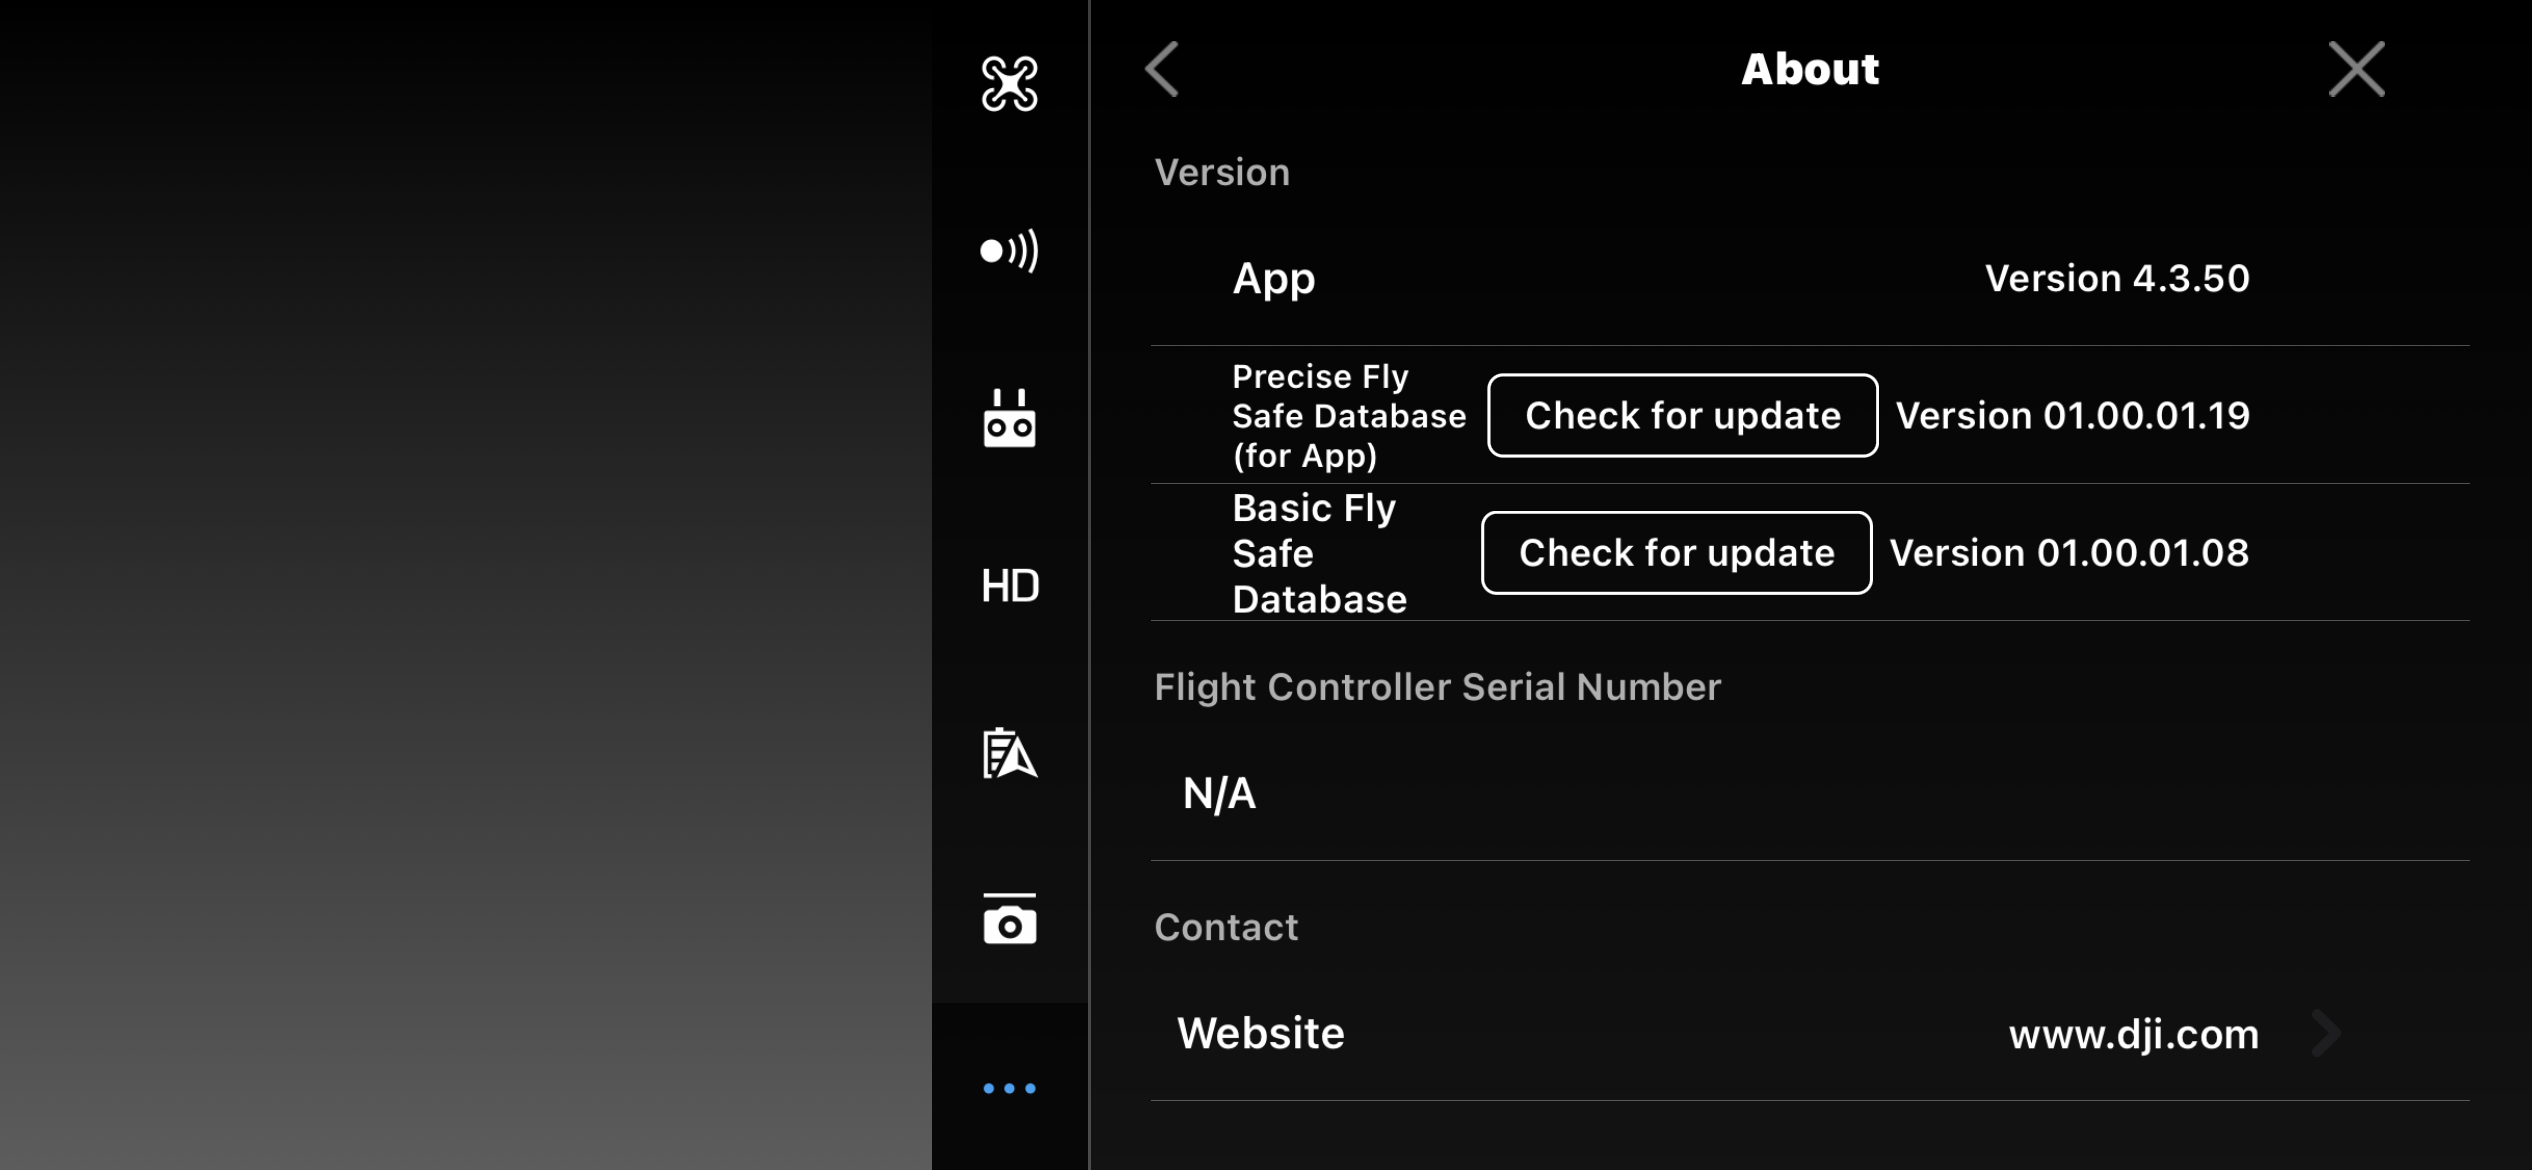Open visual sensing settings icon

[x=1009, y=250]
